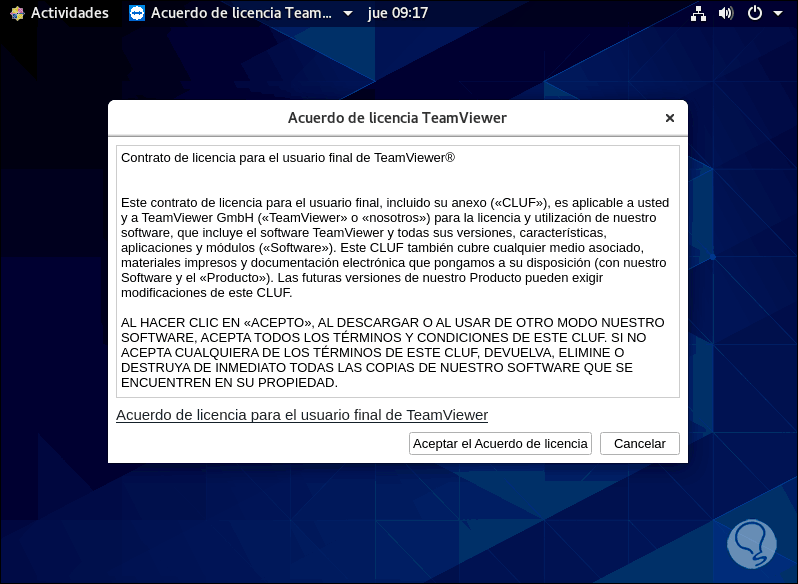Click the line 'modificaciones de este CLUF.'

tap(207, 293)
